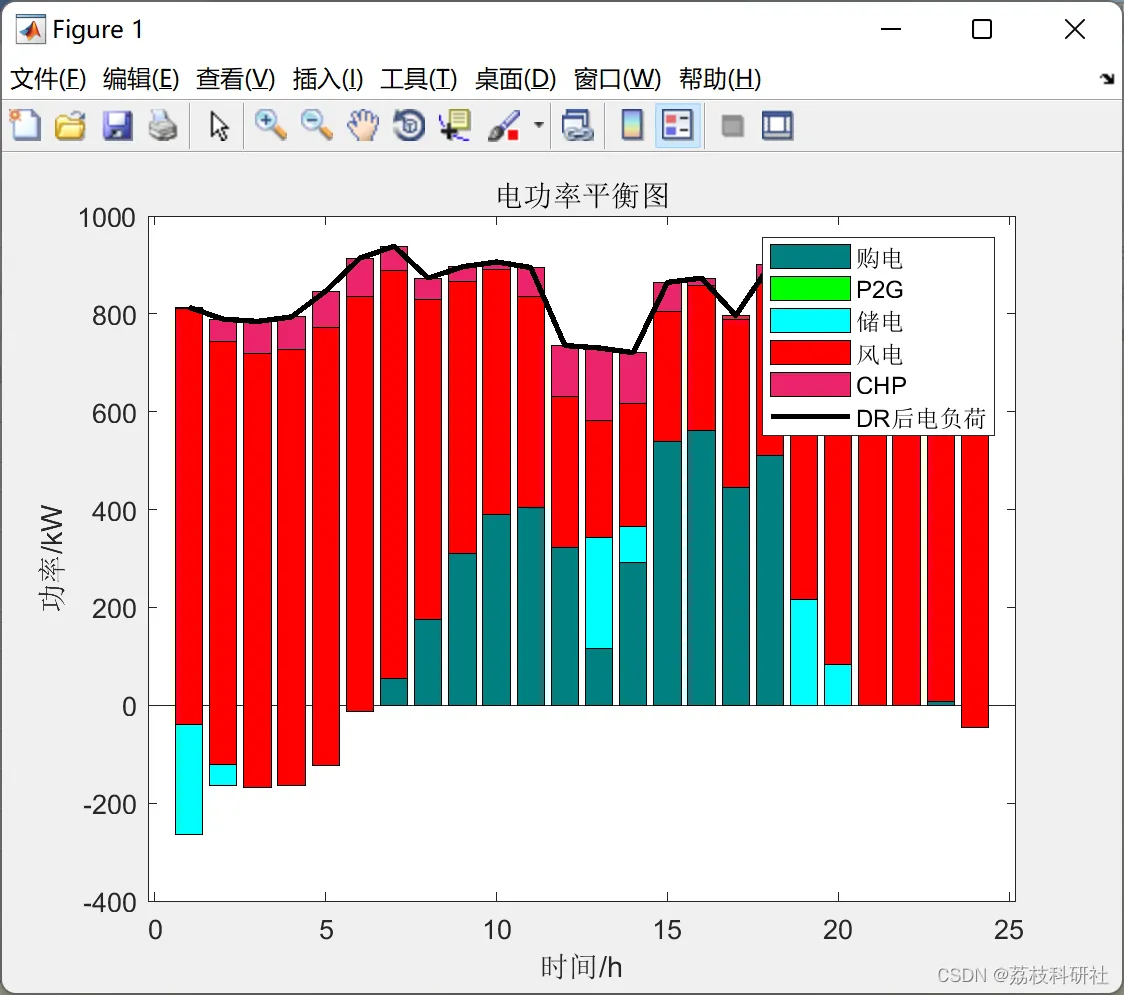Open the 桌面(D) menu

(515, 79)
